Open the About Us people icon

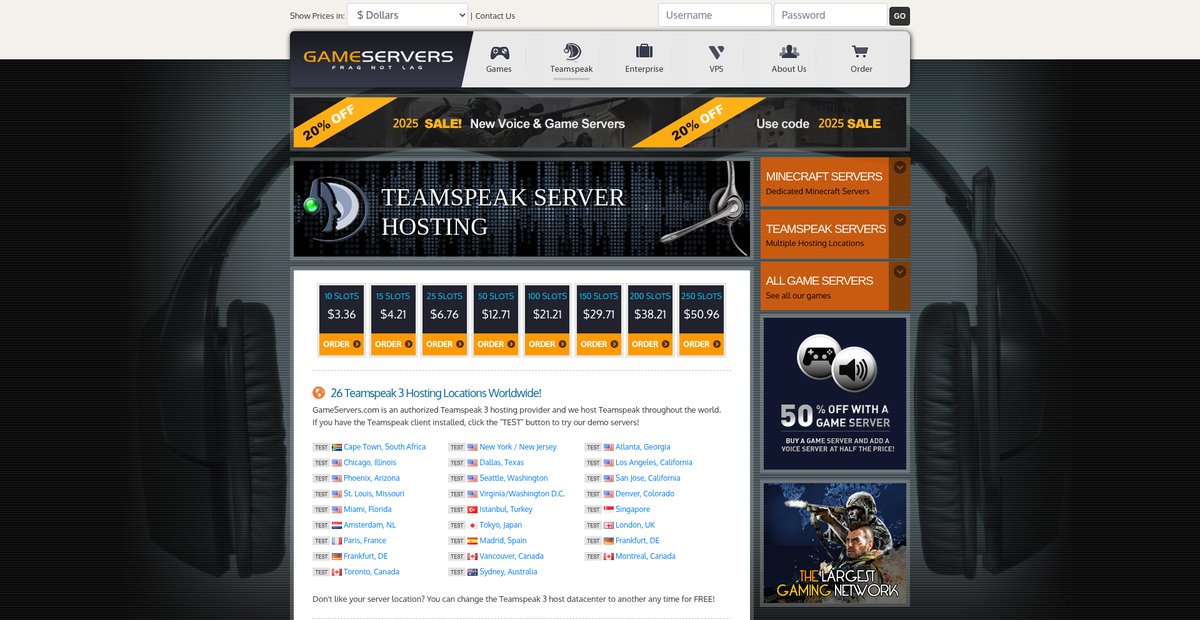(789, 52)
